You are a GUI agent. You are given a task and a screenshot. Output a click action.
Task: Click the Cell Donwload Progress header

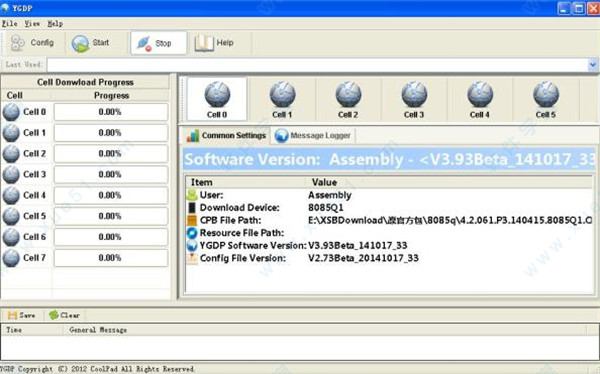point(85,82)
